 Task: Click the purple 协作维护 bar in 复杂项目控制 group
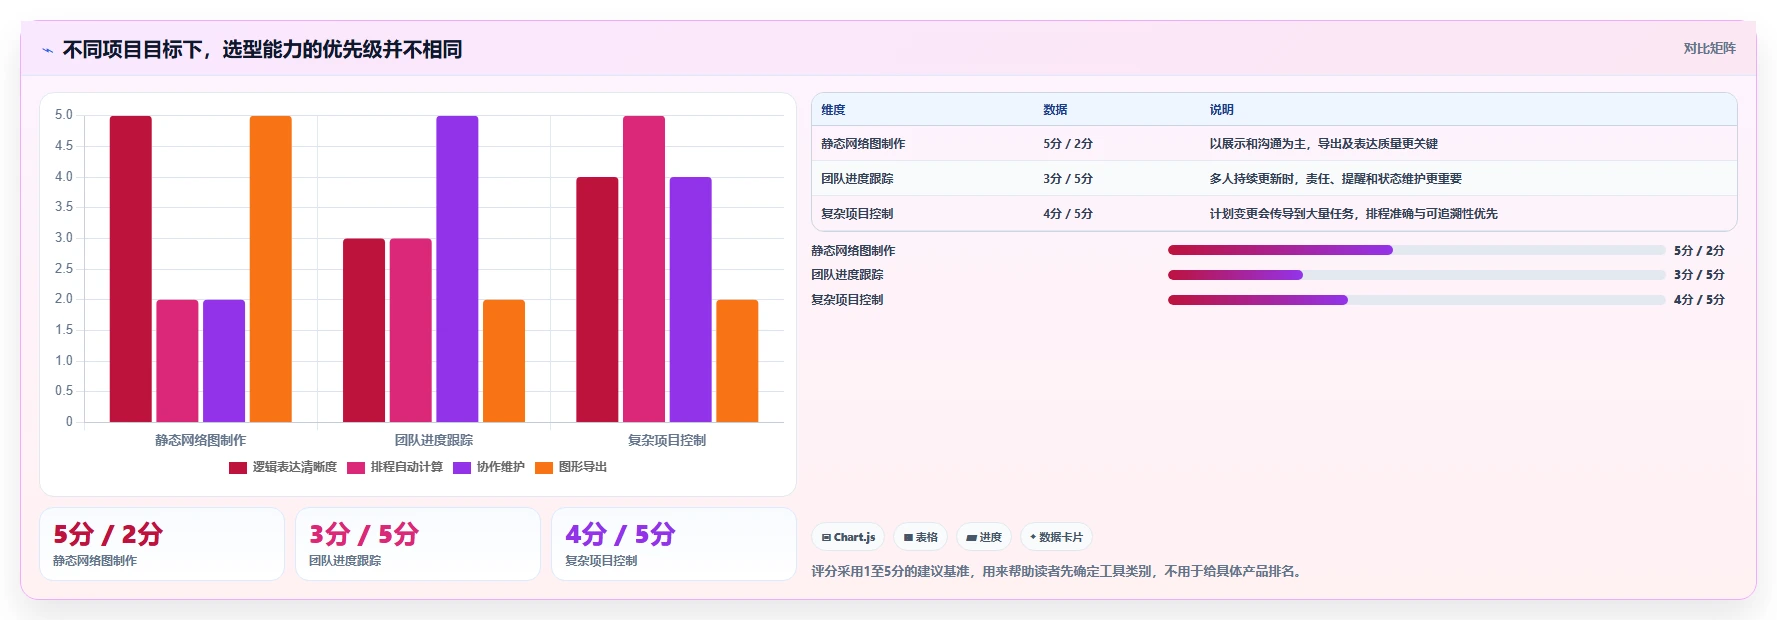click(x=691, y=300)
